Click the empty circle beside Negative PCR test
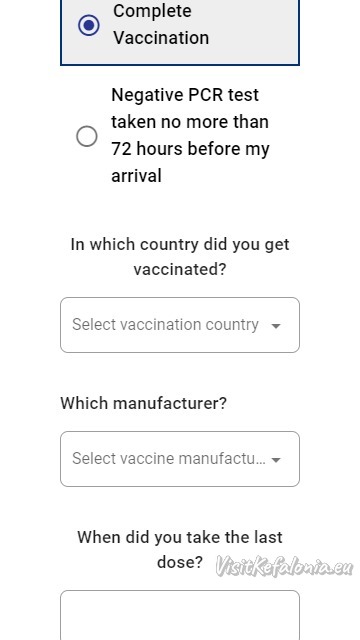The width and height of the screenshot is (360, 640). [x=87, y=136]
